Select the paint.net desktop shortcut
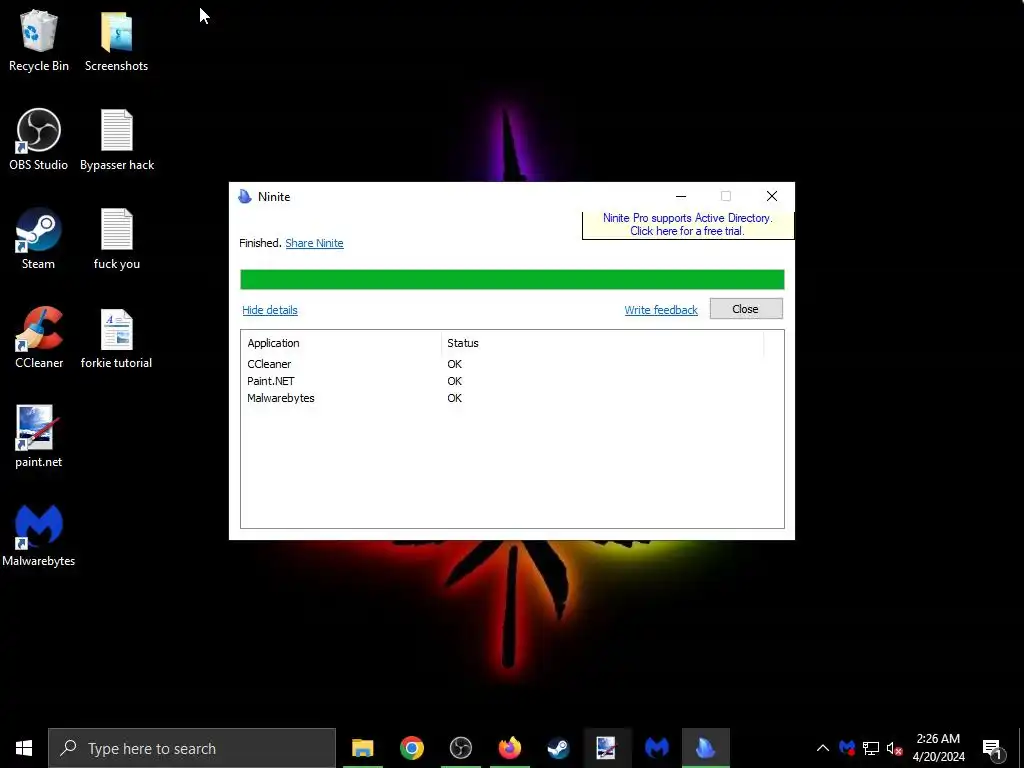The image size is (1024, 768). (39, 437)
